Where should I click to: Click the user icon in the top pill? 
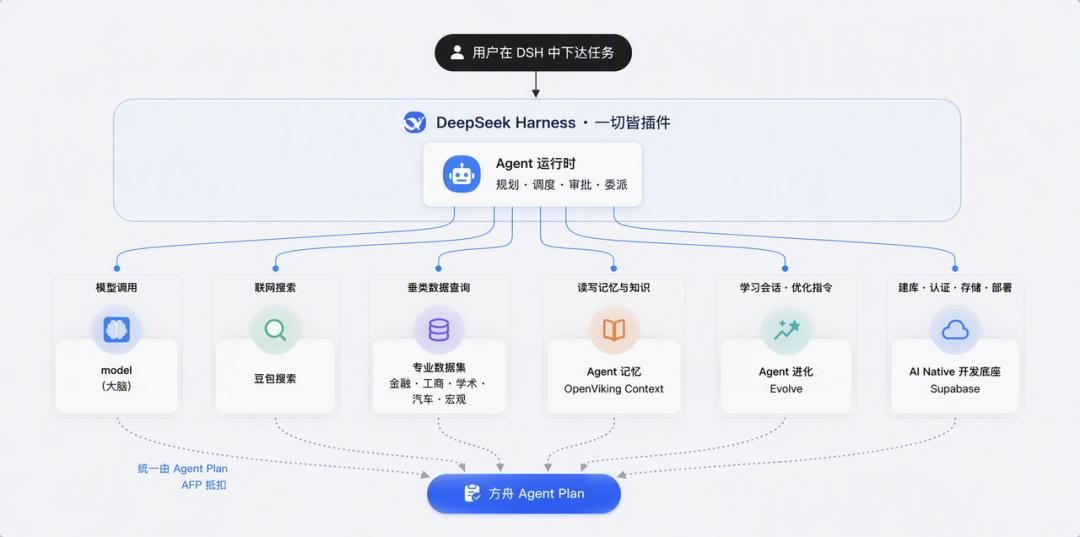[x=457, y=53]
